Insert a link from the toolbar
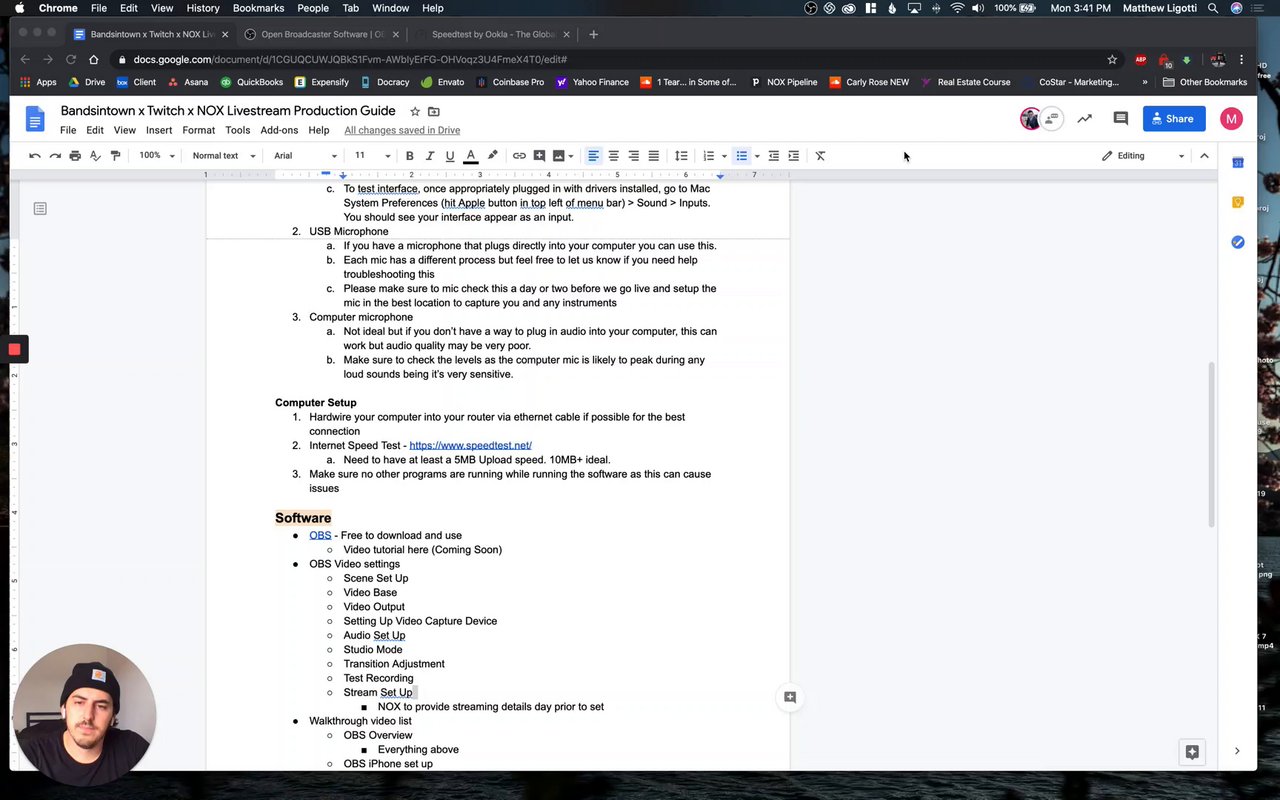Viewport: 1280px width, 800px height. tap(519, 156)
